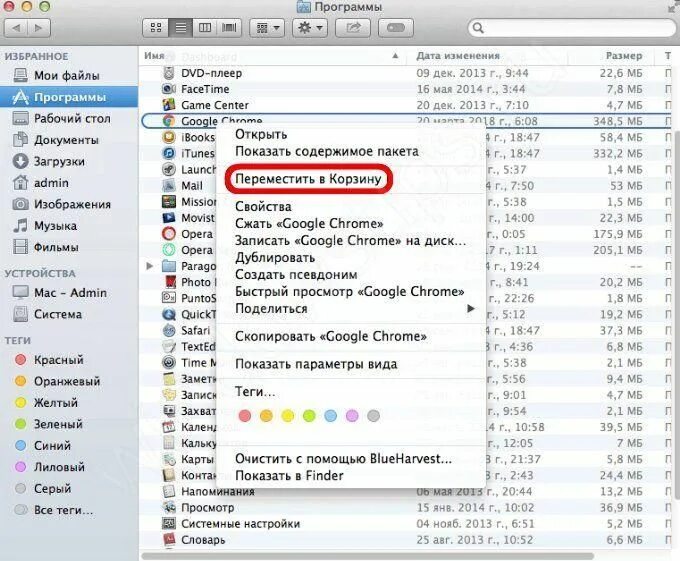Image resolution: width=680 pixels, height=561 pixels.
Task: Choose Показать параметры вида
Action: (x=350, y=364)
